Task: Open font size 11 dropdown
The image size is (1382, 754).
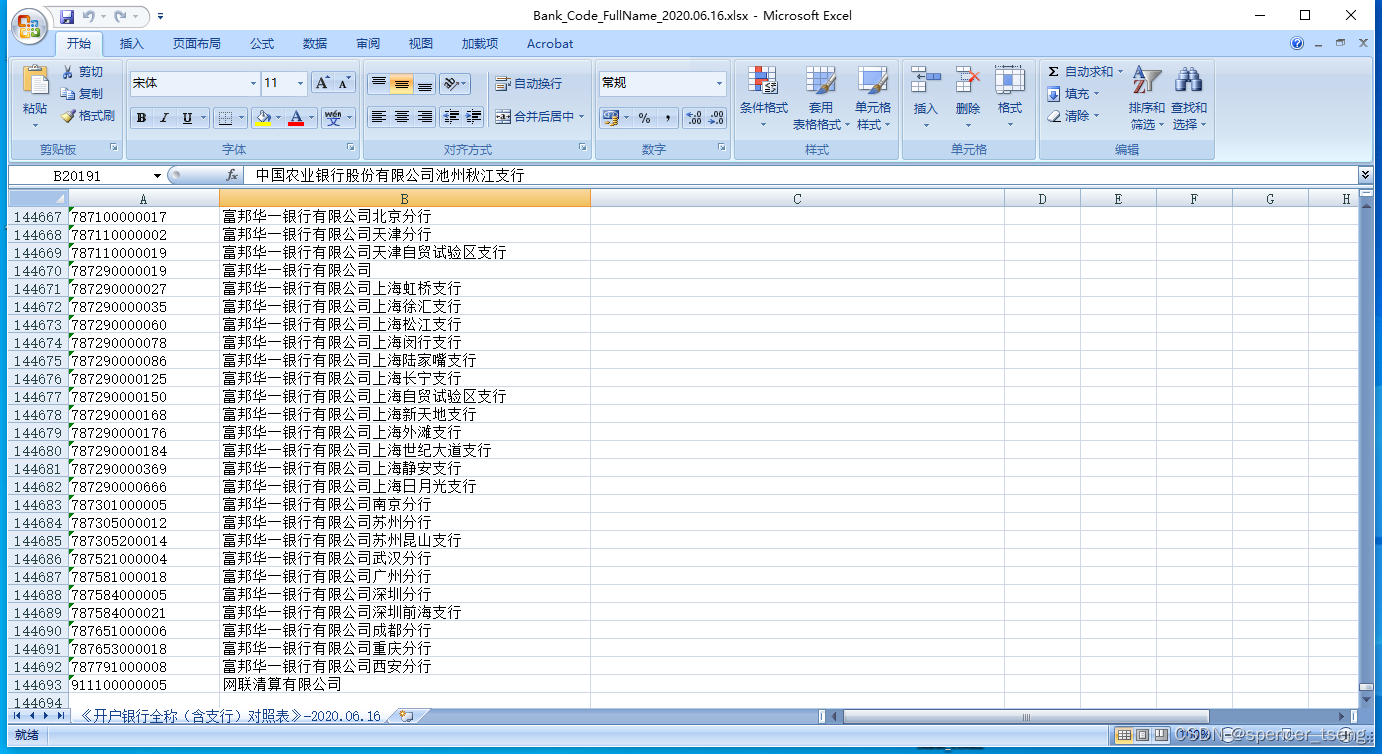Action: pyautogui.click(x=299, y=83)
